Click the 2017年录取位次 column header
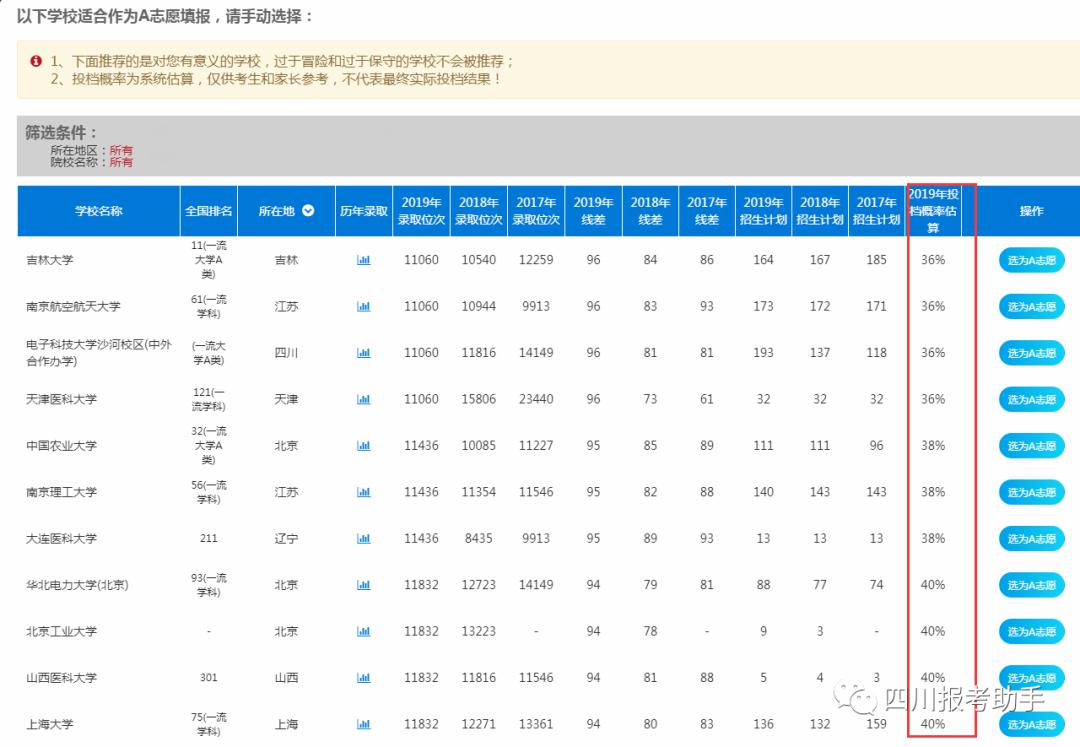This screenshot has height=747, width=1080. (535, 211)
